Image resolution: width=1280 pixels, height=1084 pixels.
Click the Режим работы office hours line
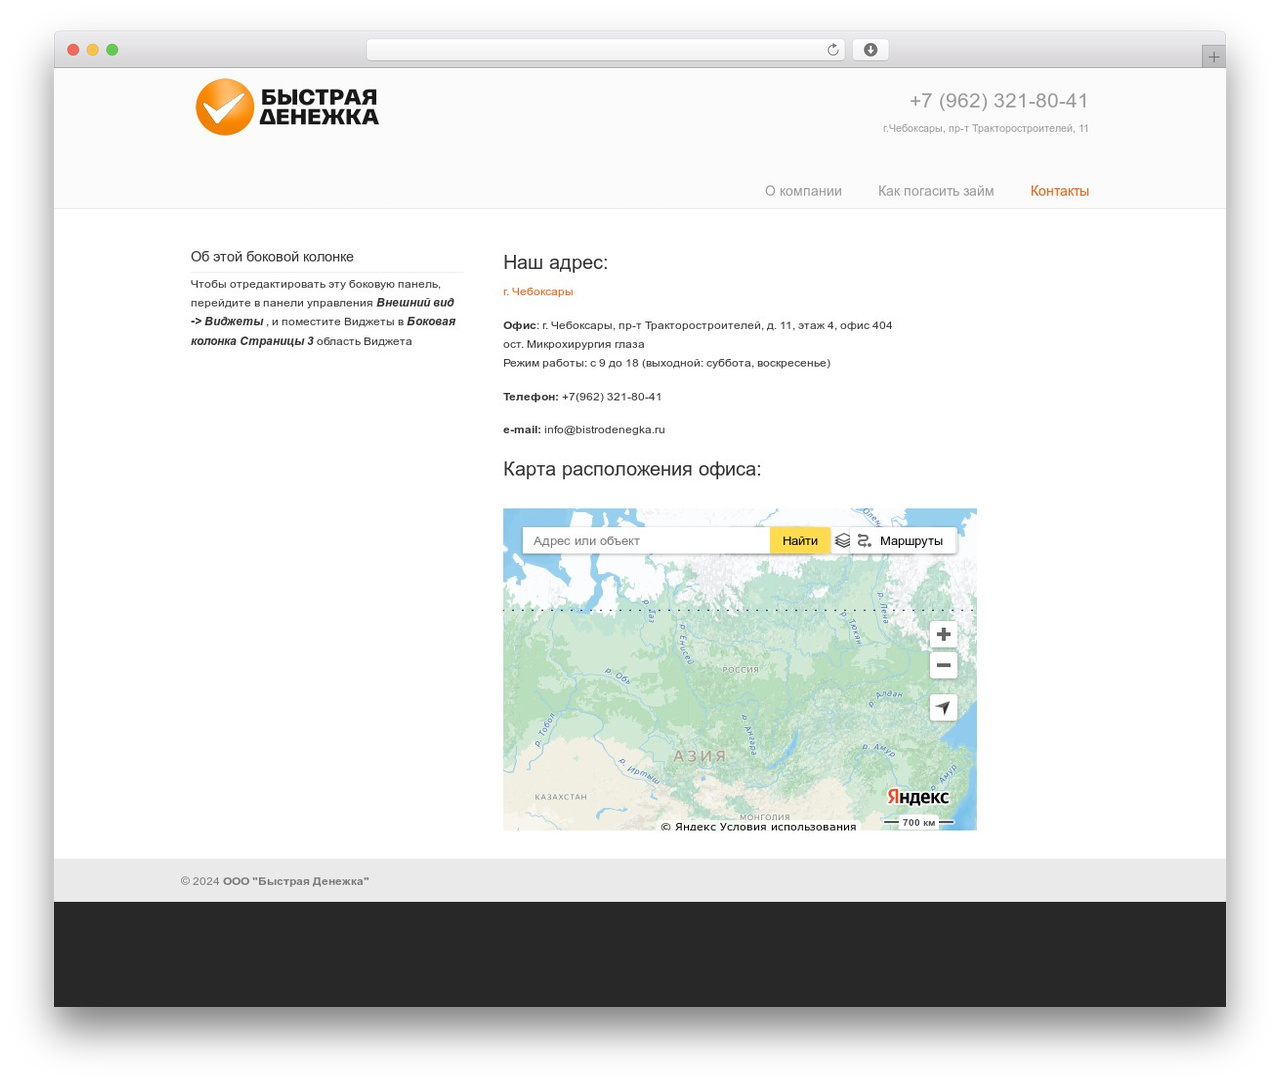pyautogui.click(x=667, y=363)
